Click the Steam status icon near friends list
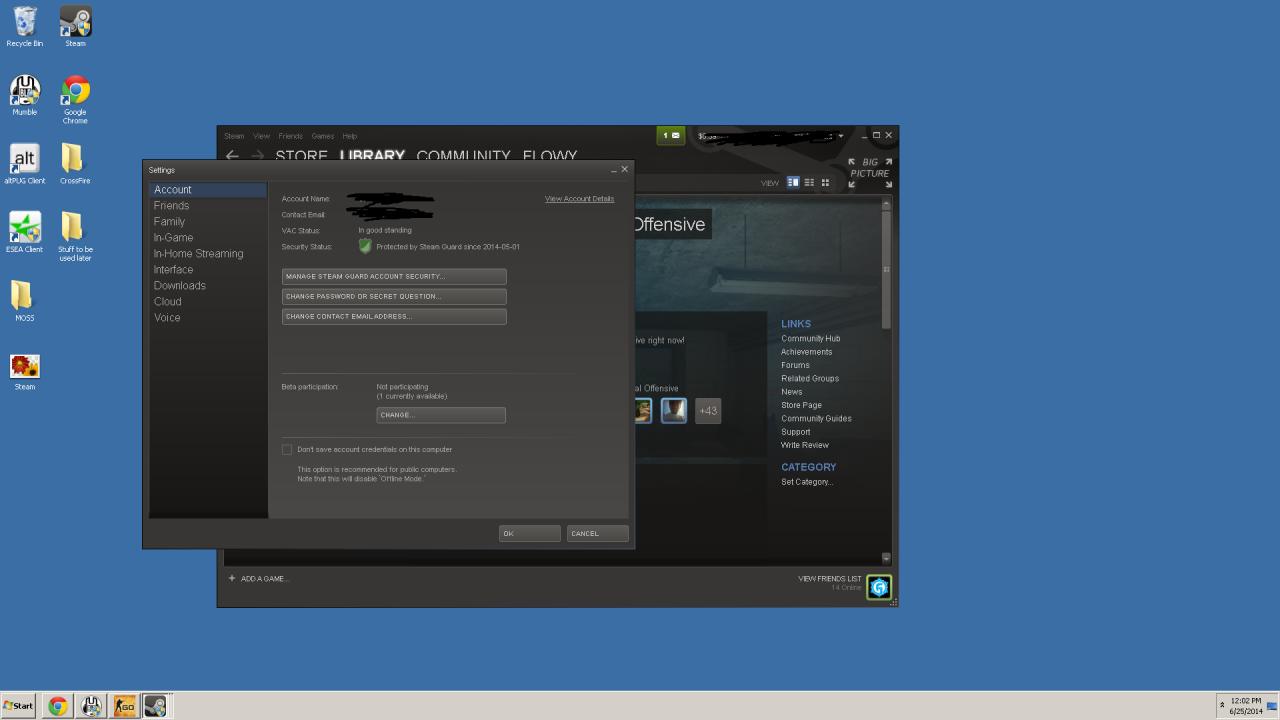1280x720 pixels. click(878, 587)
